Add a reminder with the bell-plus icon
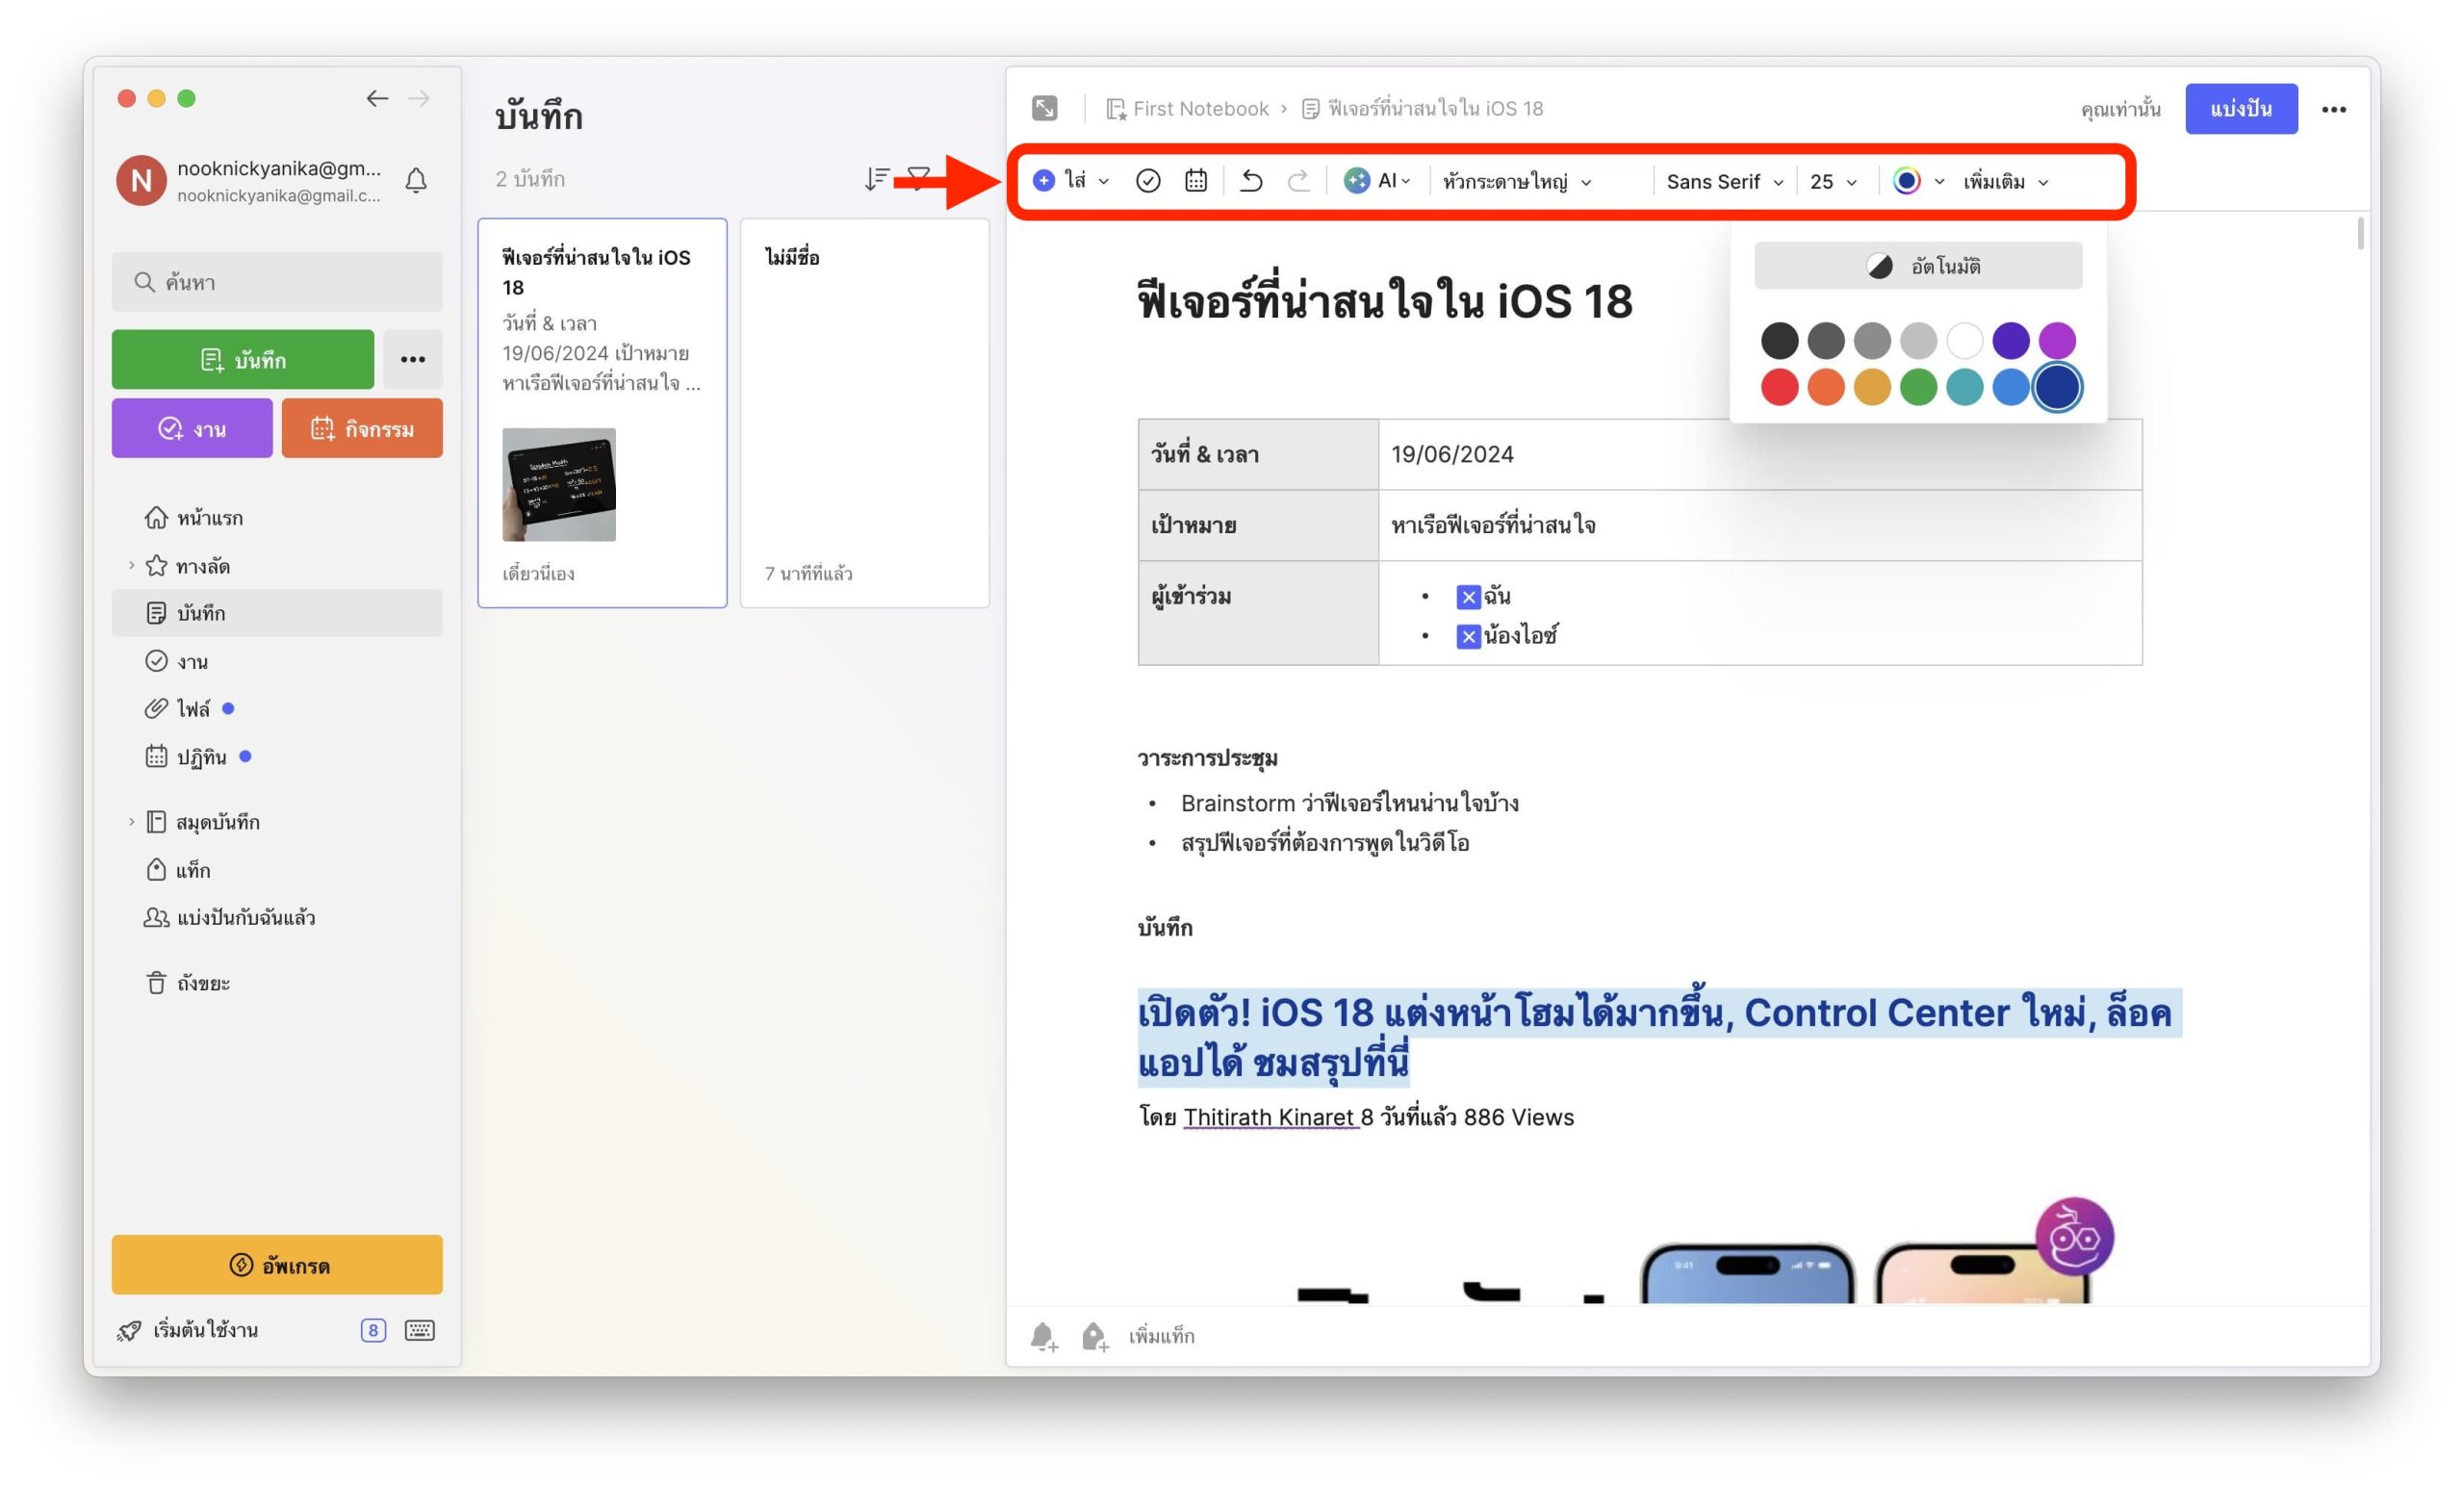Image resolution: width=2464 pixels, height=1487 pixels. point(1043,1336)
